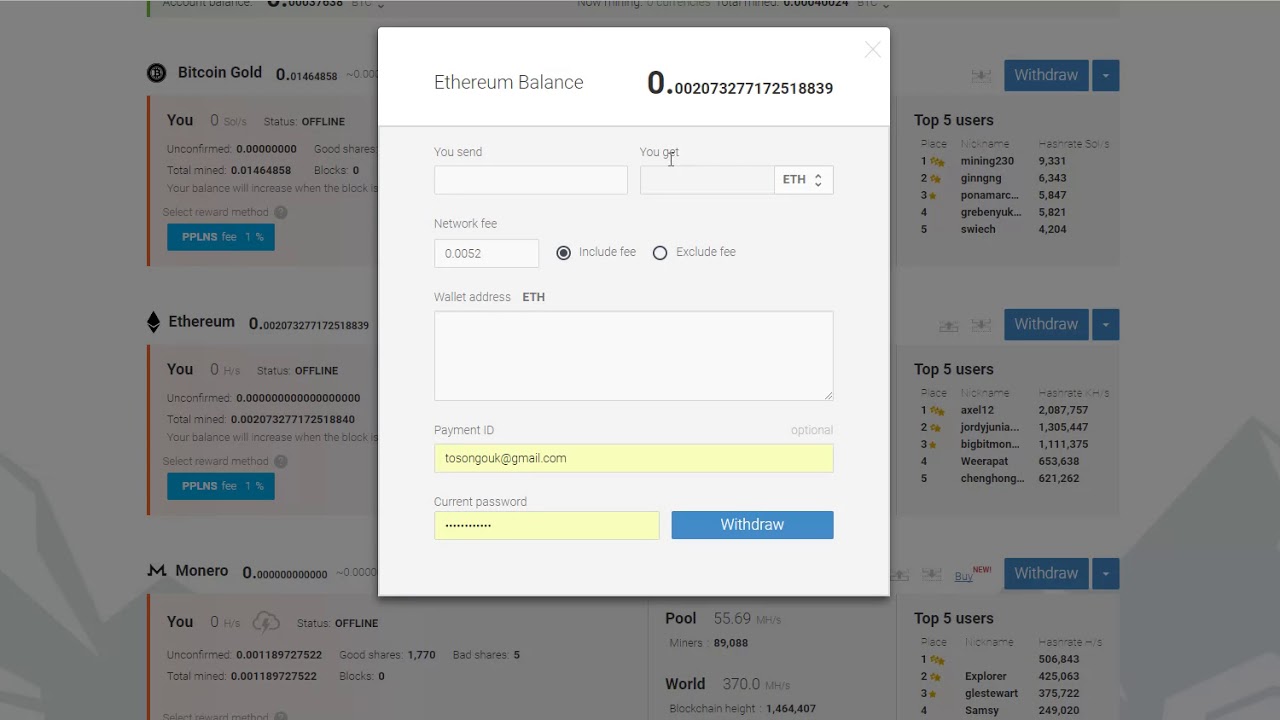
Task: Open the Buy link in Monero row
Action: point(963,576)
